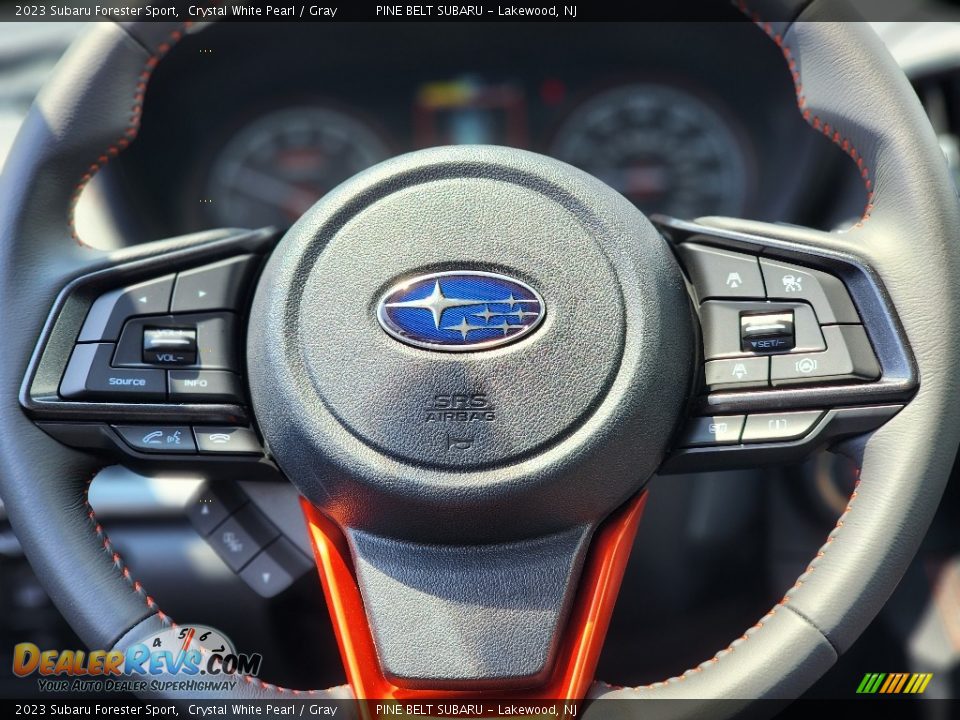Click 'PINE BELT SUBARU - Lakewood, NJ' in top caption
The height and width of the screenshot is (720, 960).
pyautogui.click(x=476, y=10)
